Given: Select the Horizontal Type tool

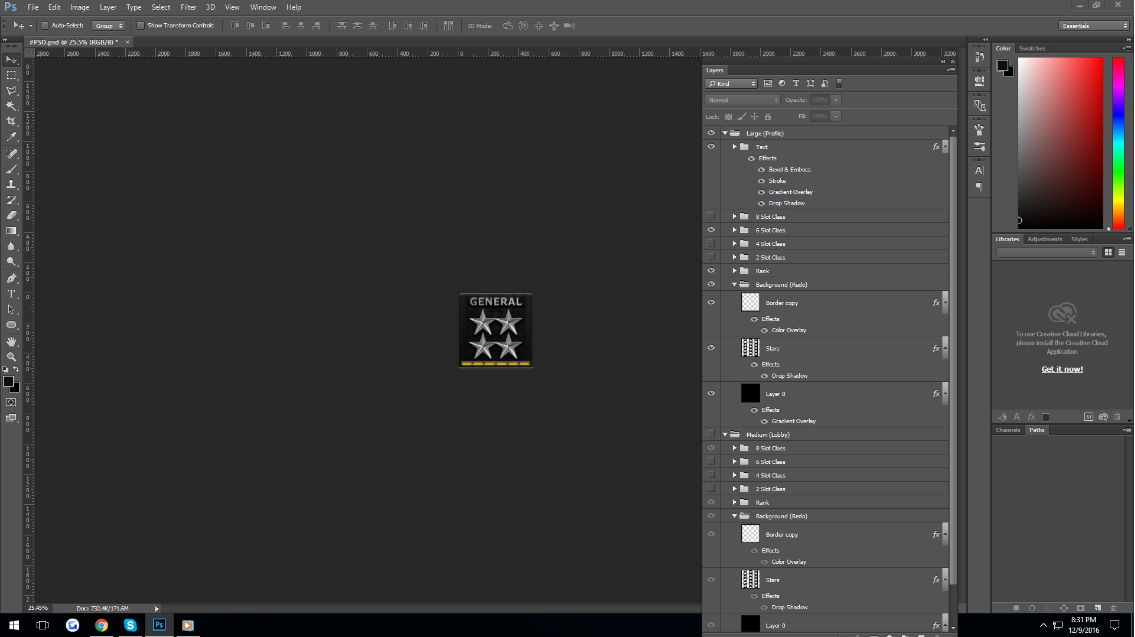Looking at the screenshot, I should click(x=11, y=294).
